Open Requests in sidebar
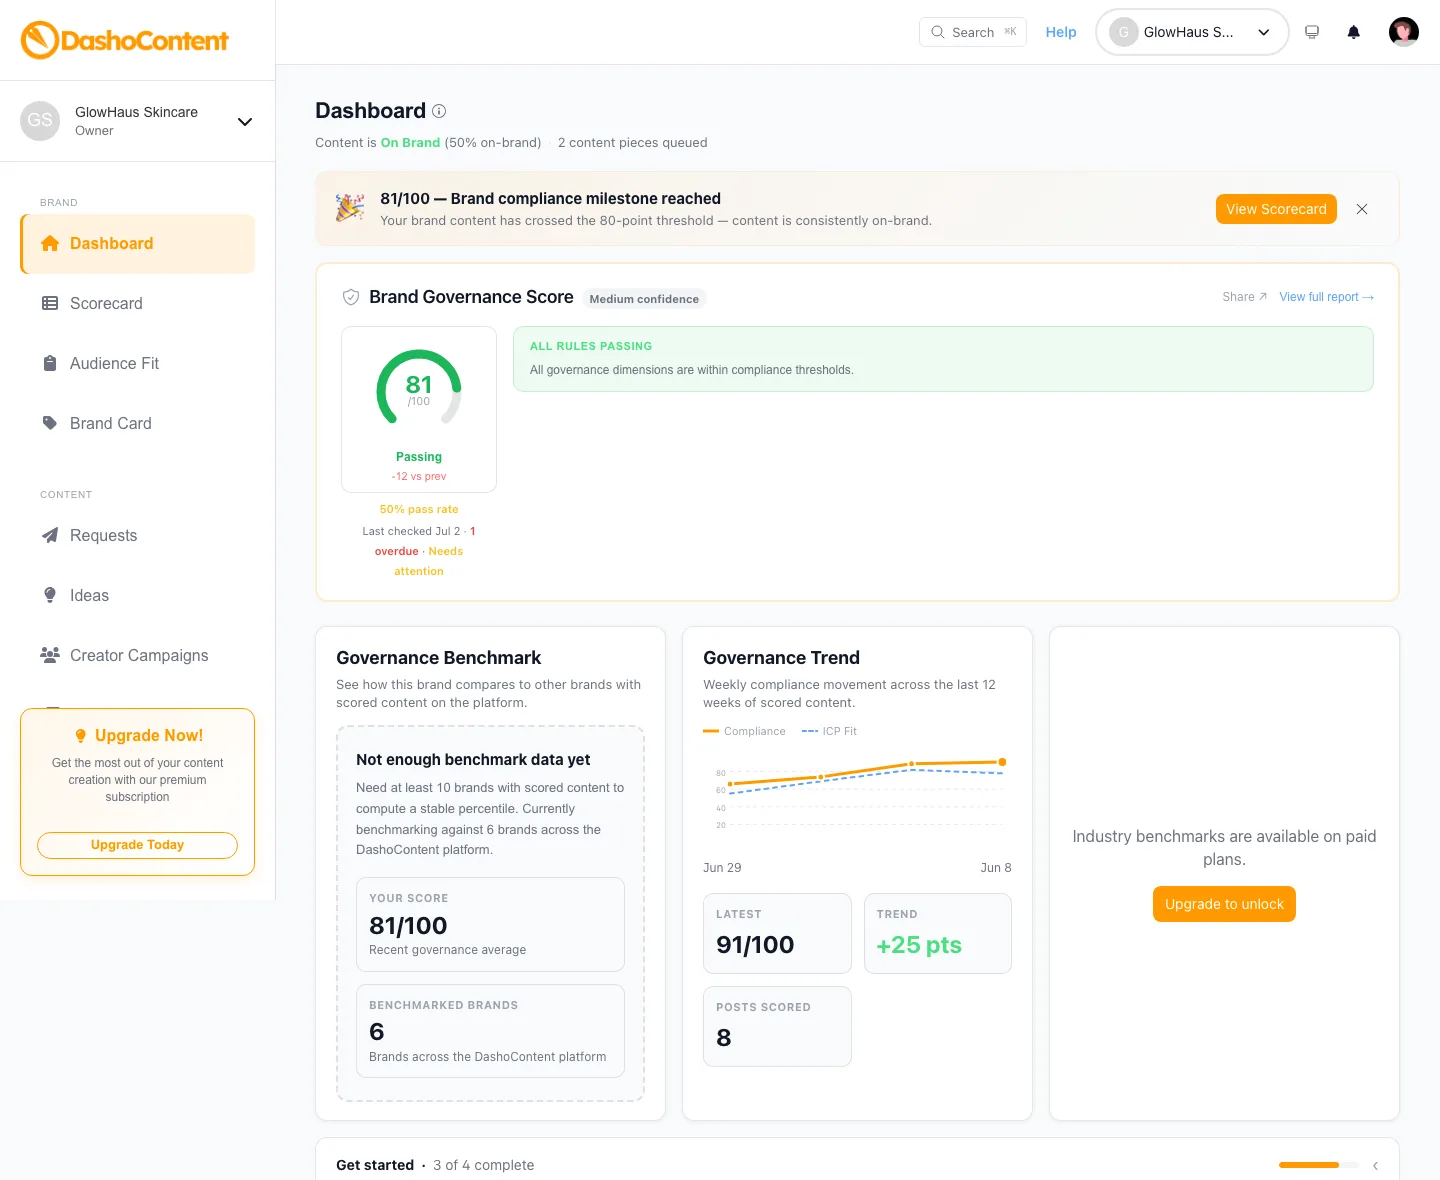Viewport: 1440px width, 1180px height. click(138, 535)
